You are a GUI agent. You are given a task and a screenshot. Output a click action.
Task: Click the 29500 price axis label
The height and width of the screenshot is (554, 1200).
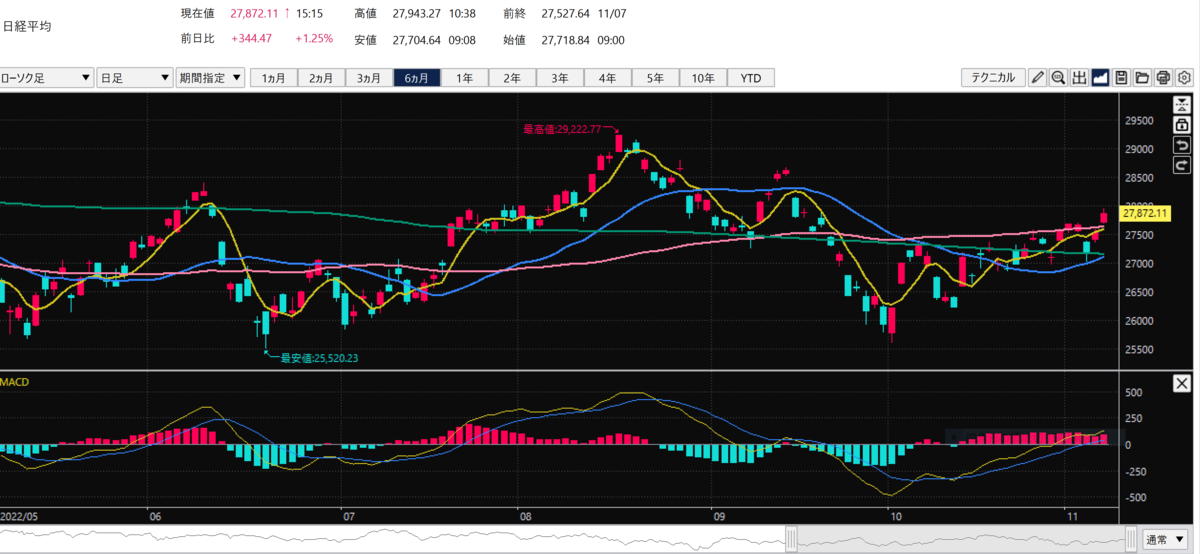(1139, 121)
